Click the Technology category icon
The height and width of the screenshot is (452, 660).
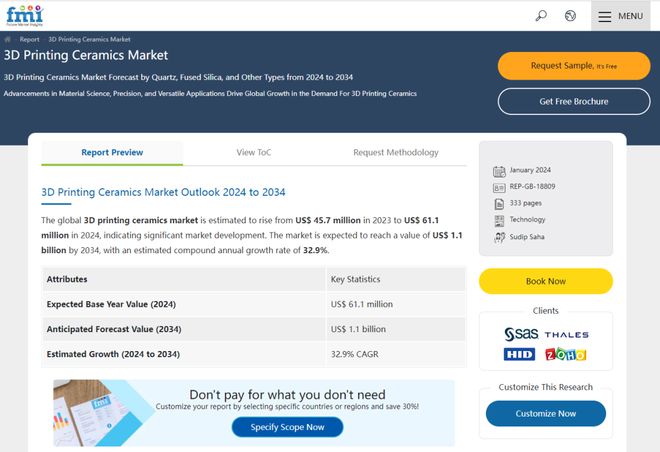(x=499, y=221)
